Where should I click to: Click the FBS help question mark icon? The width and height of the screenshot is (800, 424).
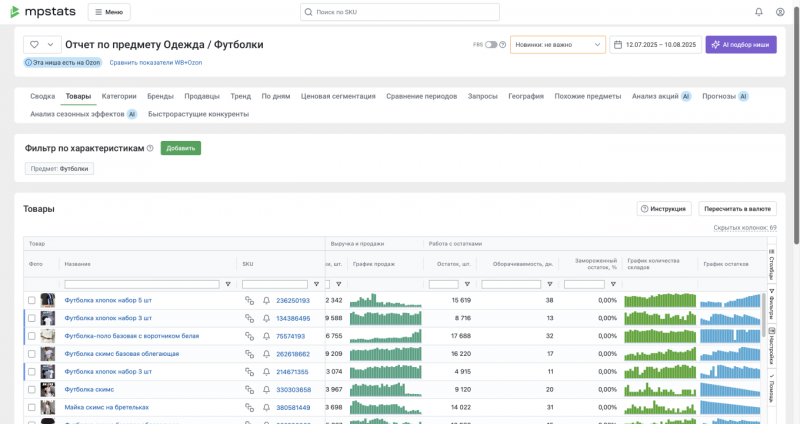point(502,45)
